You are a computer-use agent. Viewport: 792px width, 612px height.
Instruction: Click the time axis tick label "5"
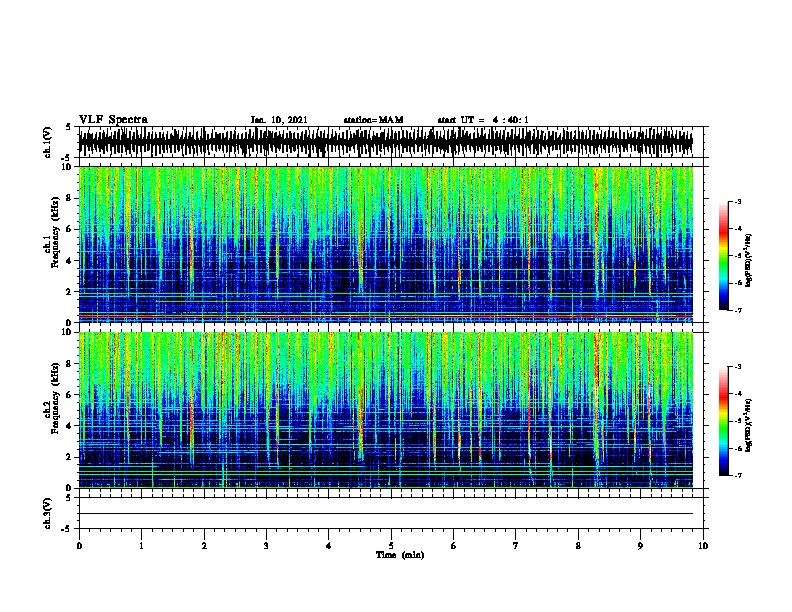[x=391, y=546]
